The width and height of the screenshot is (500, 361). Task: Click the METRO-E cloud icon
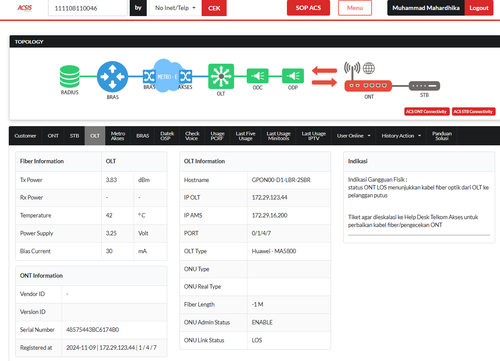pos(167,76)
